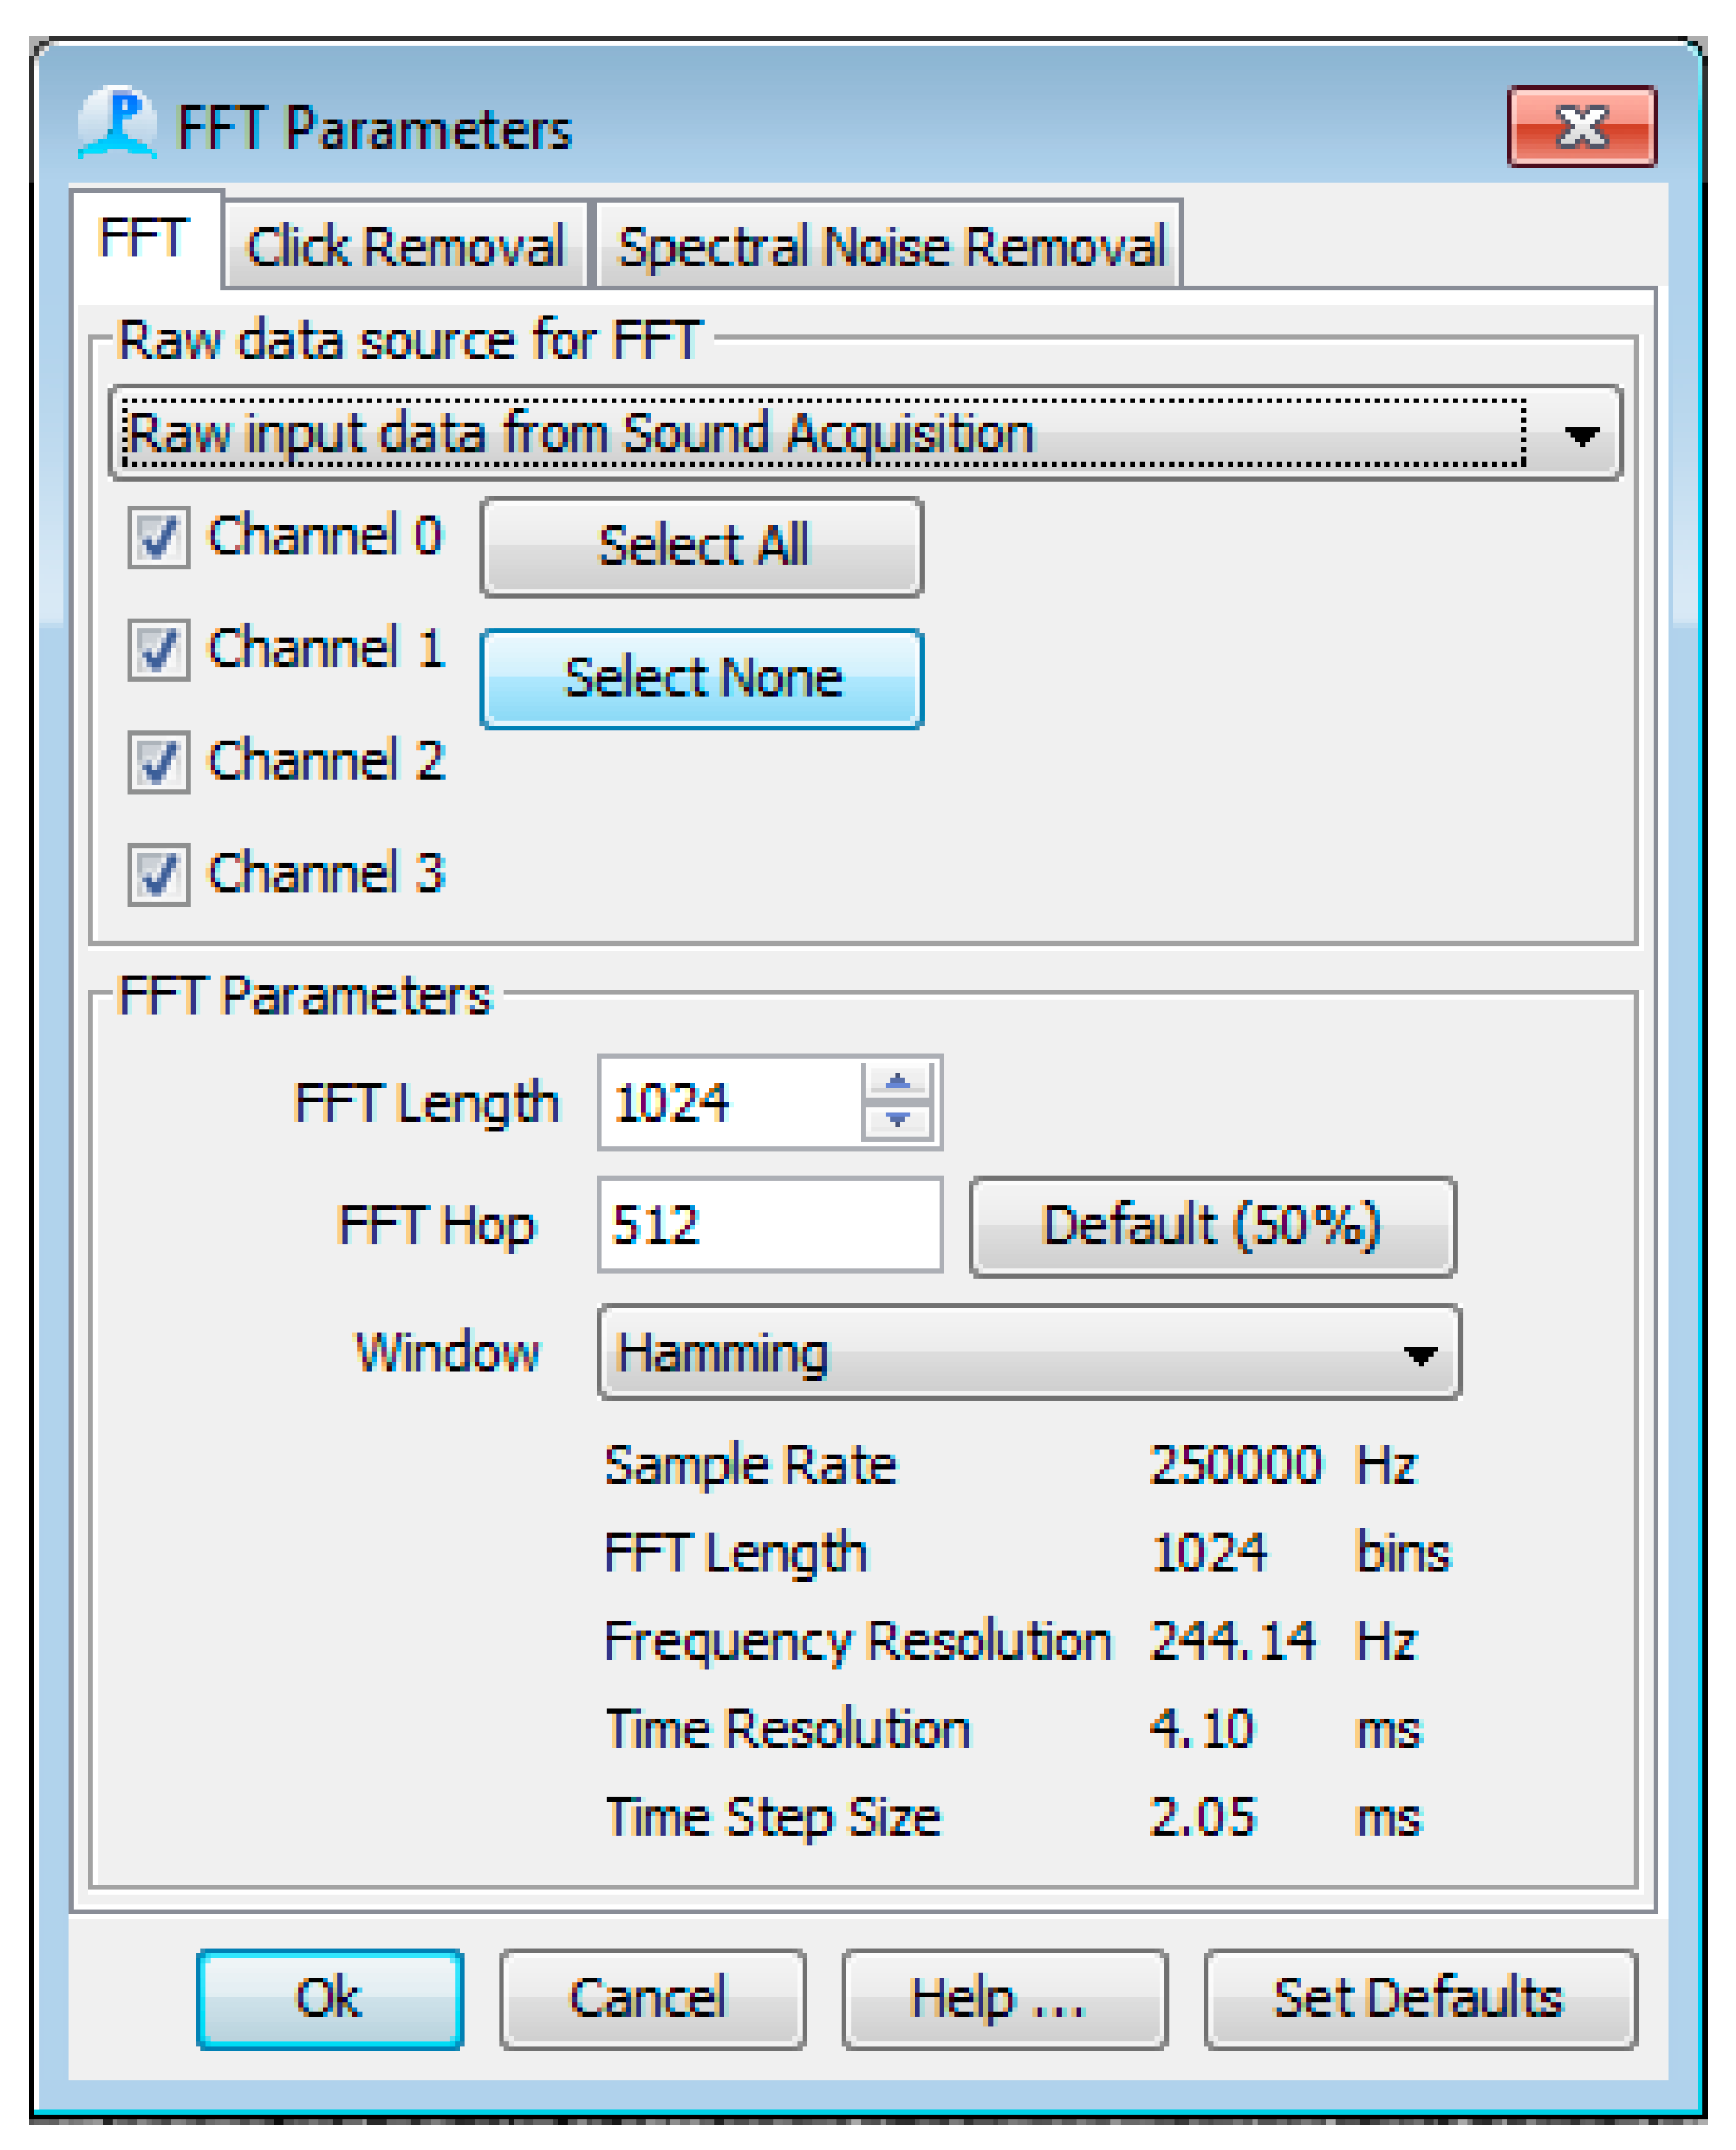Toggle the Channel 1 checkbox

tap(158, 650)
